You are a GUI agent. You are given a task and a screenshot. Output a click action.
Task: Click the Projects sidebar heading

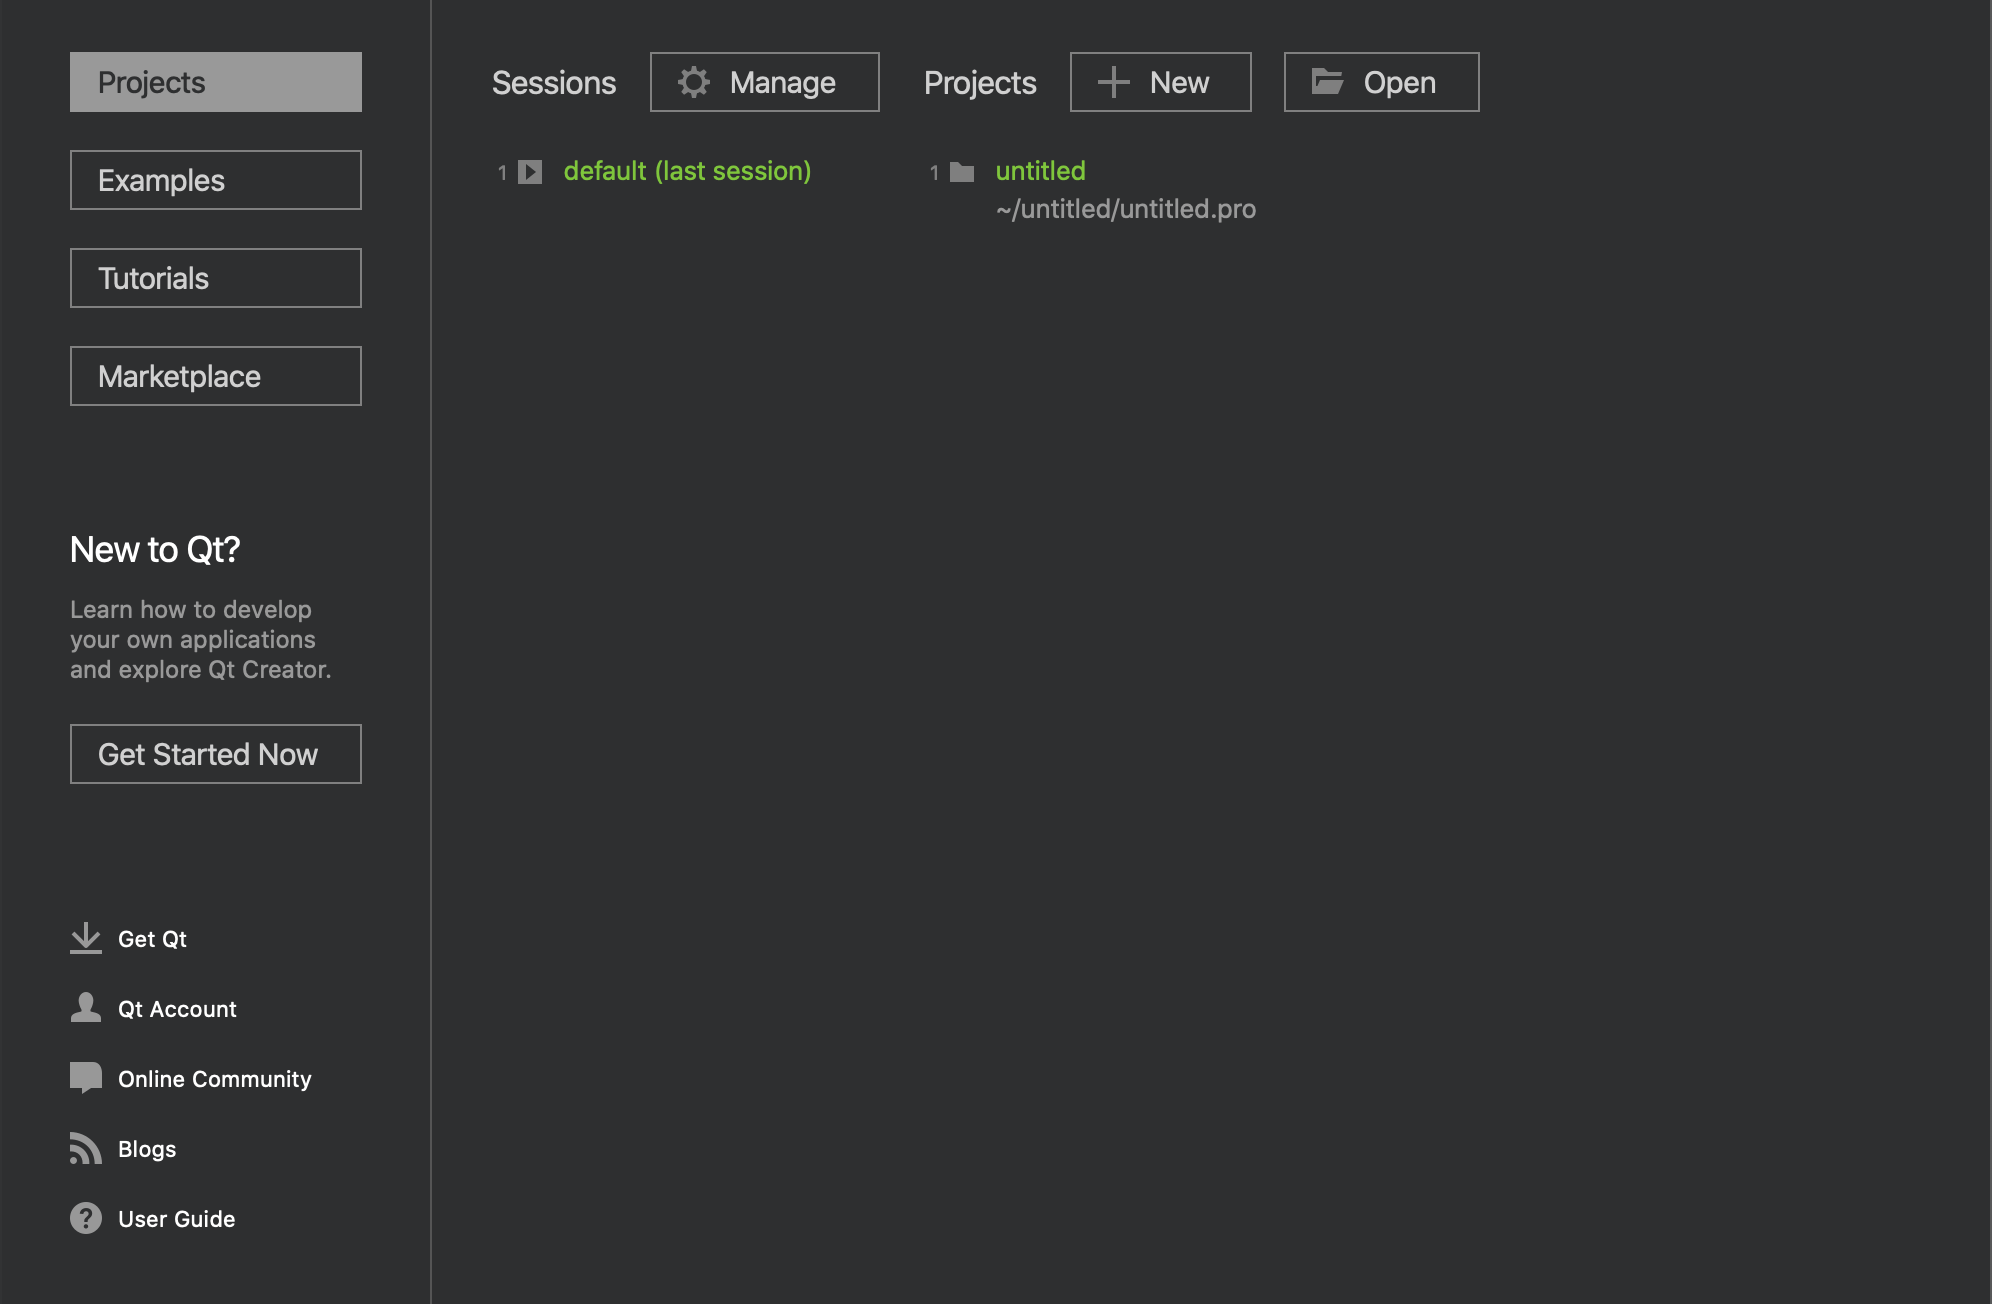tap(215, 82)
